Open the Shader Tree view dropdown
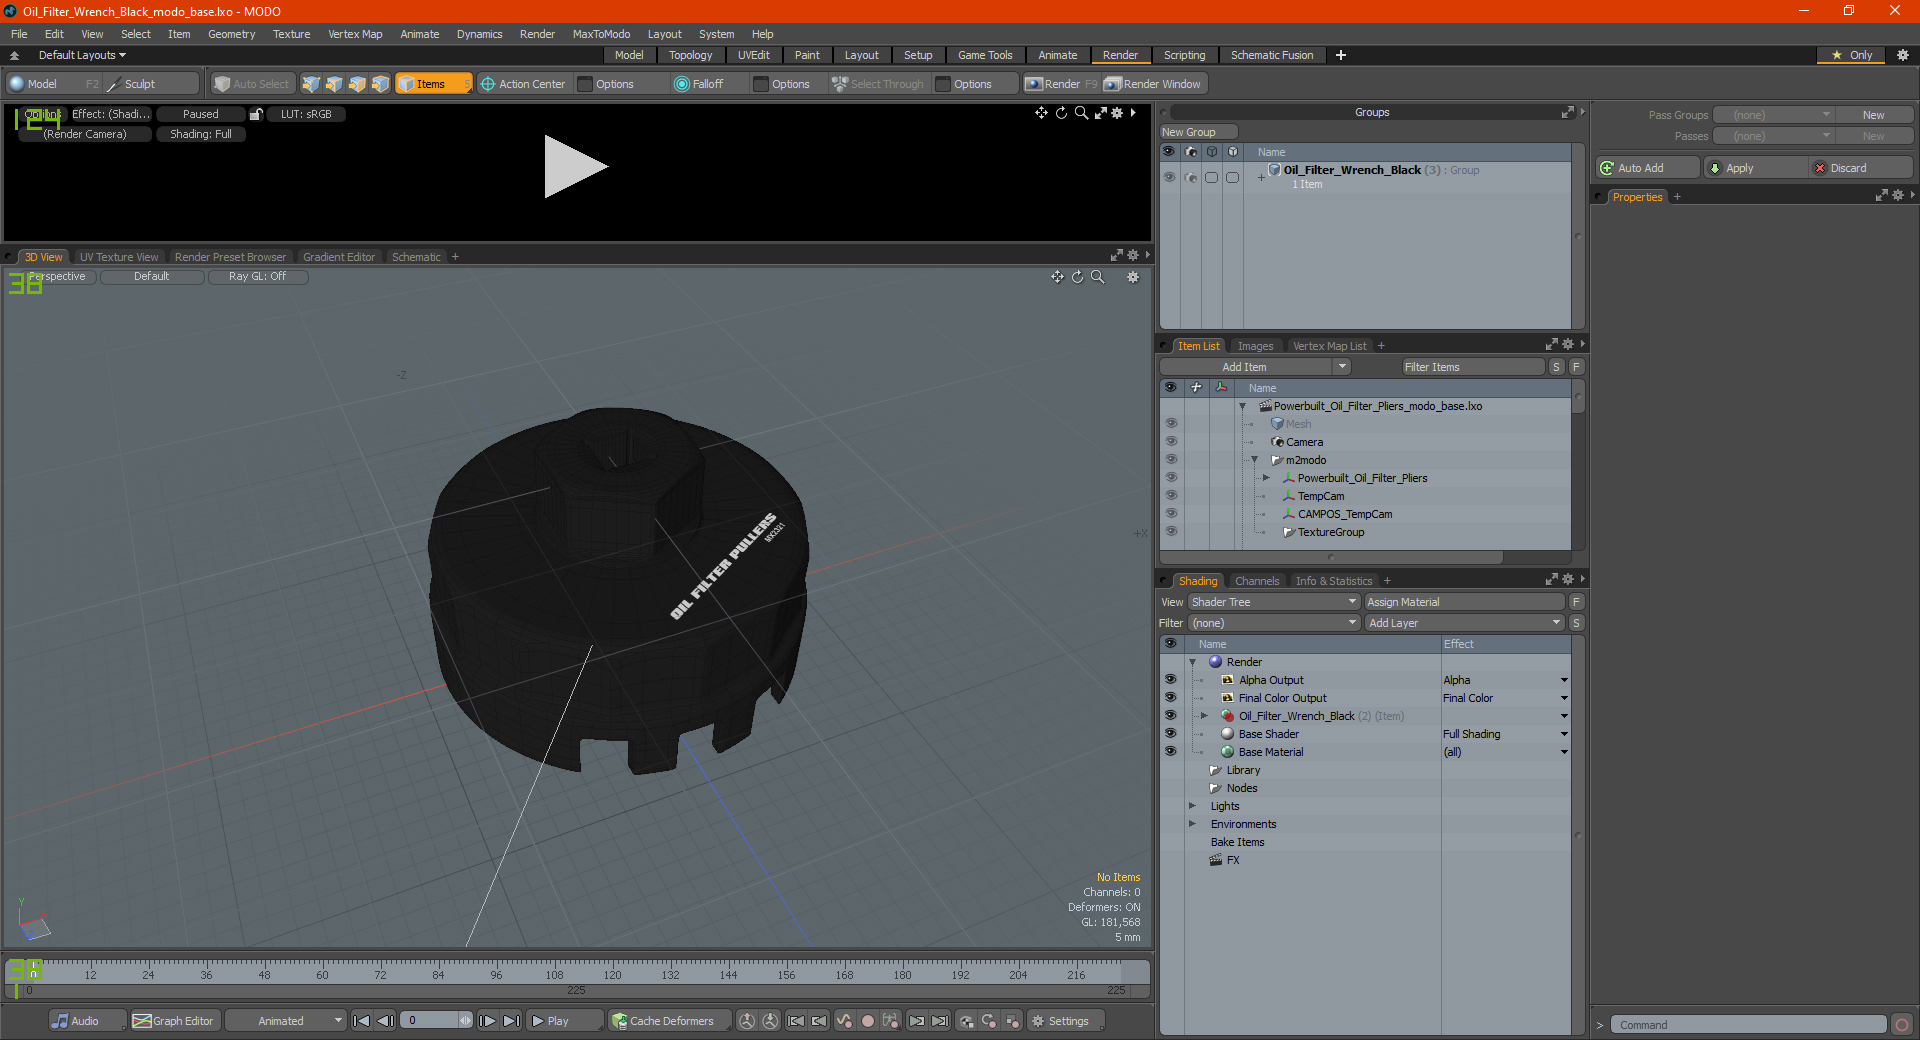Screen dimensions: 1920x1040 coord(1273,602)
